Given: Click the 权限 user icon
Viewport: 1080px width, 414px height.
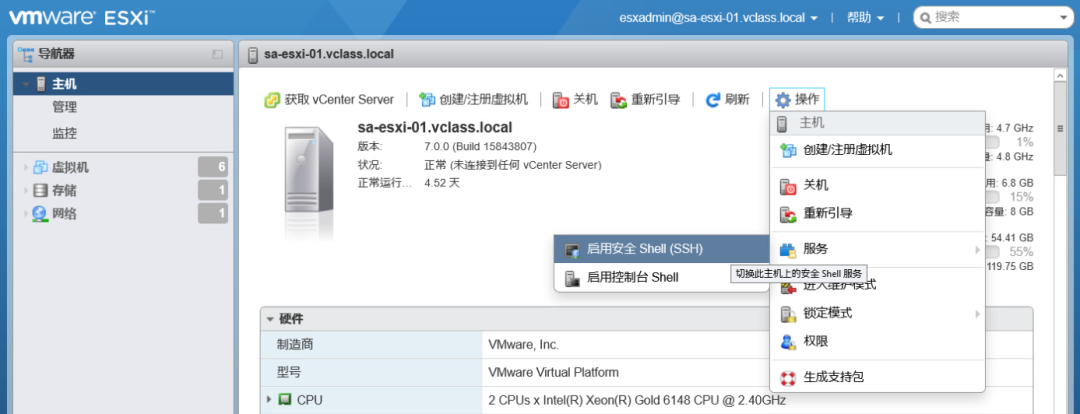Looking at the screenshot, I should tap(787, 342).
